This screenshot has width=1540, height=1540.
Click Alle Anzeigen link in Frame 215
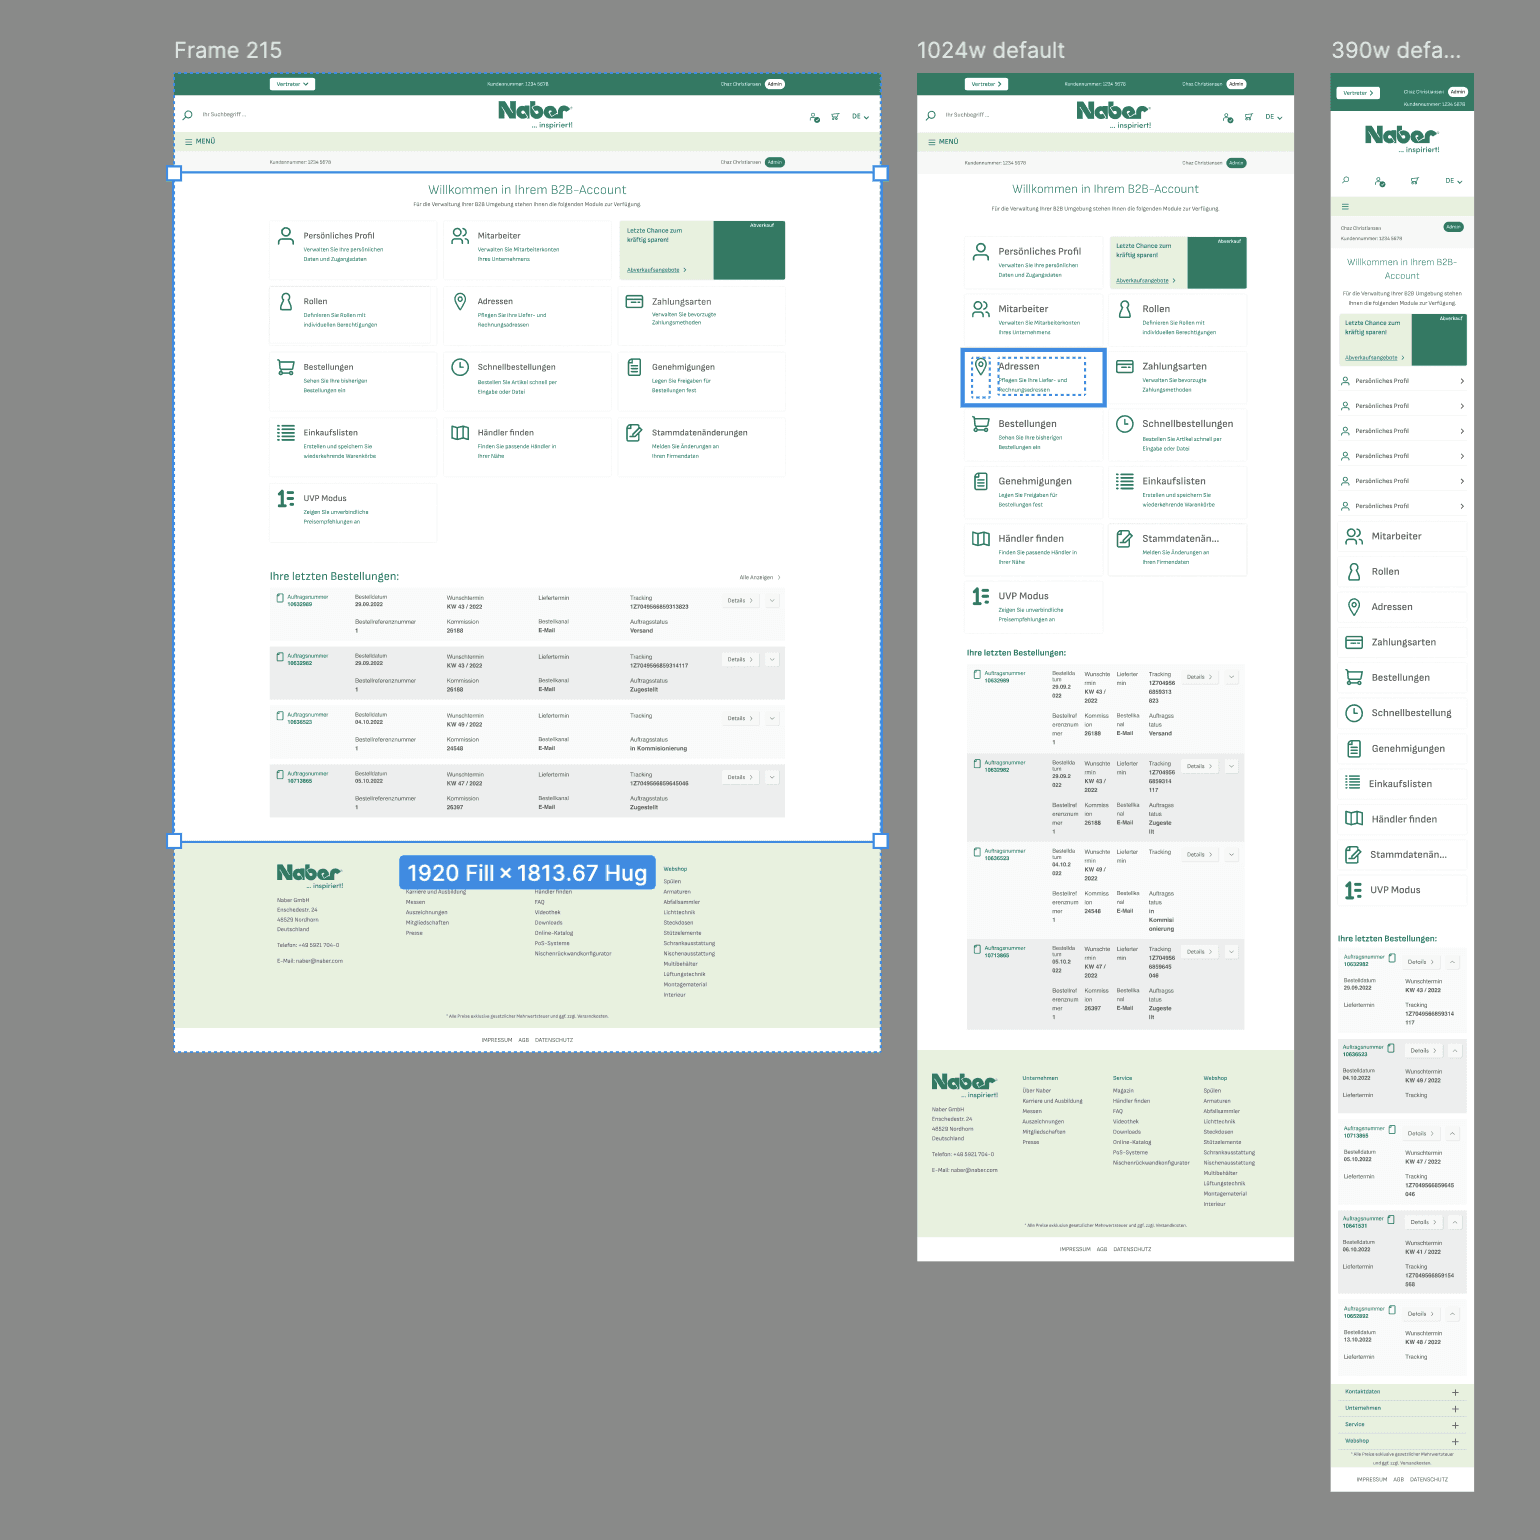[760, 578]
